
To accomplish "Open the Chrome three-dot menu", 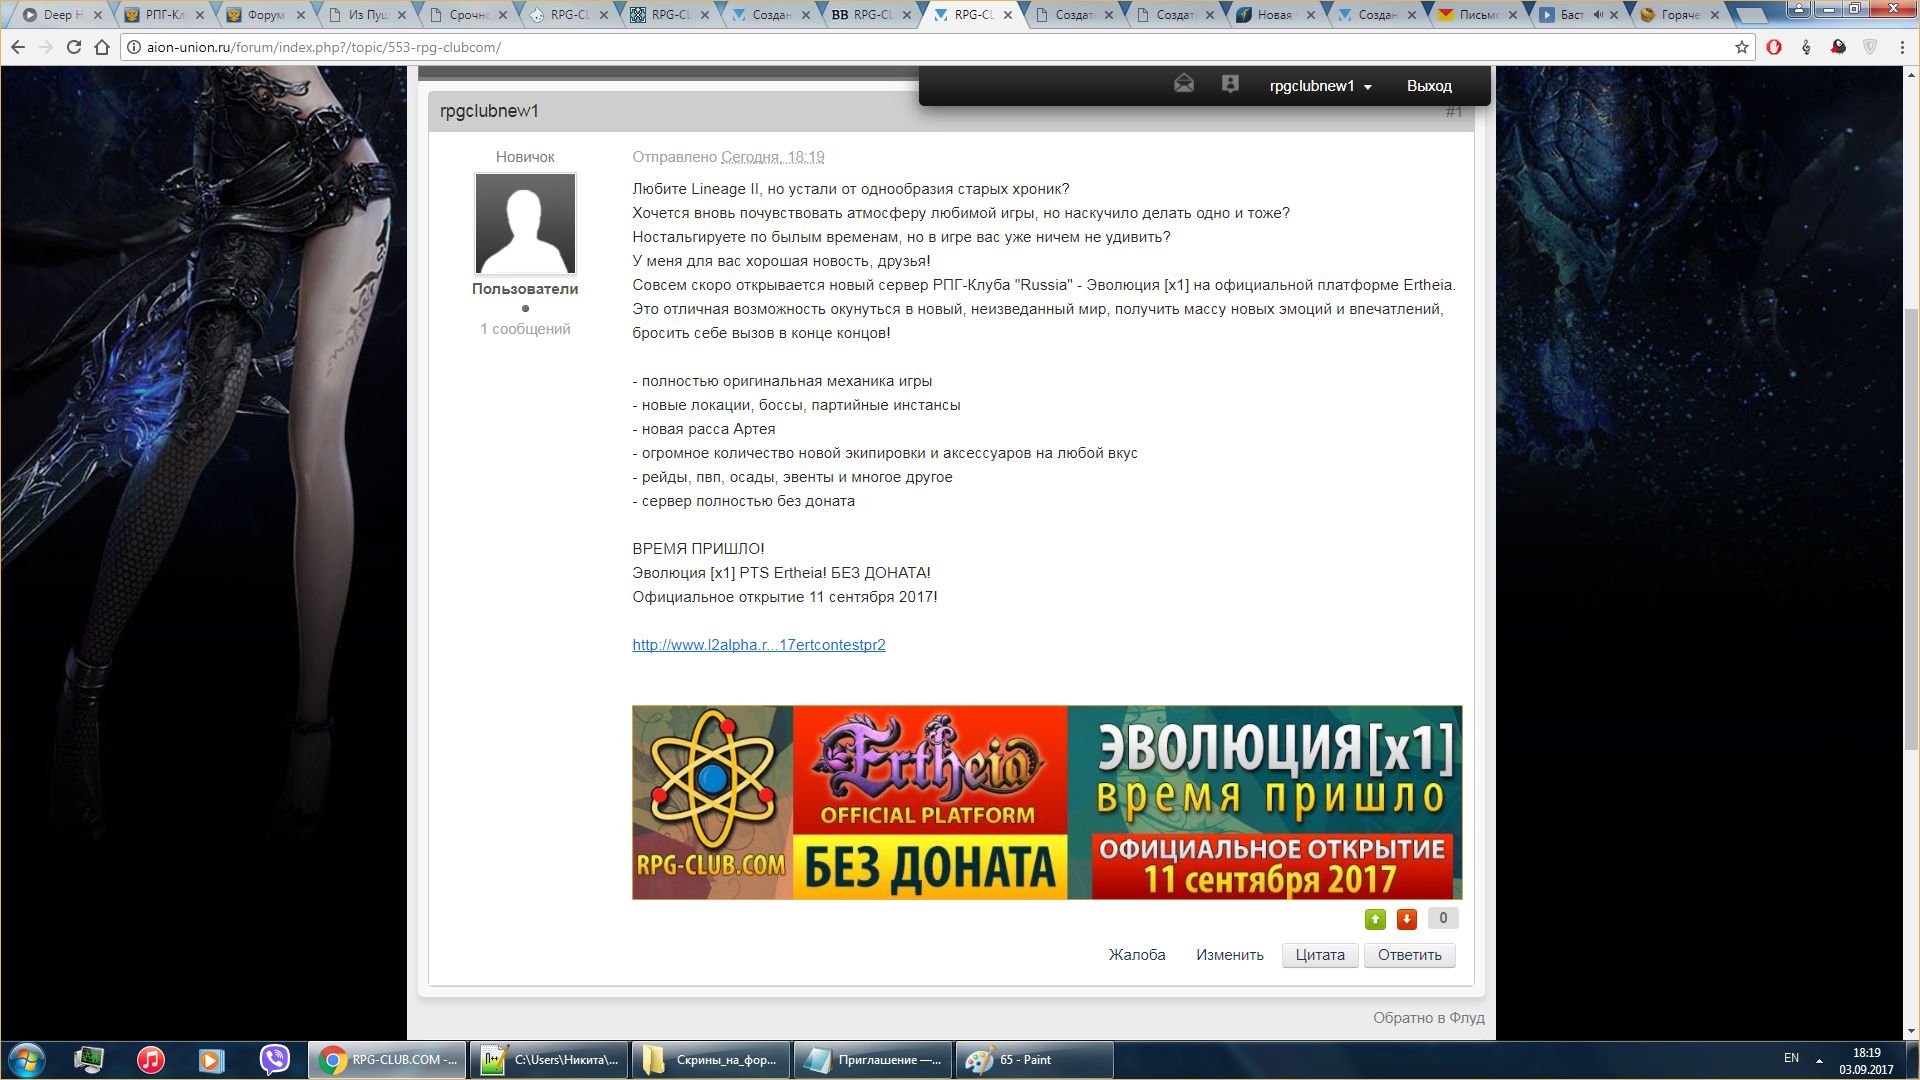I will (x=1902, y=47).
